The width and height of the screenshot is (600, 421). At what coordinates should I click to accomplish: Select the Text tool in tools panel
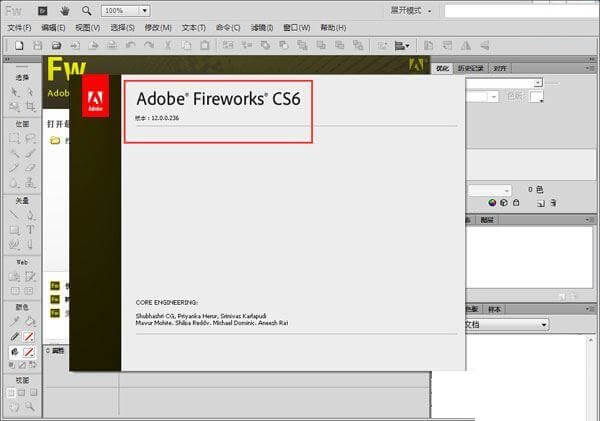point(30,230)
